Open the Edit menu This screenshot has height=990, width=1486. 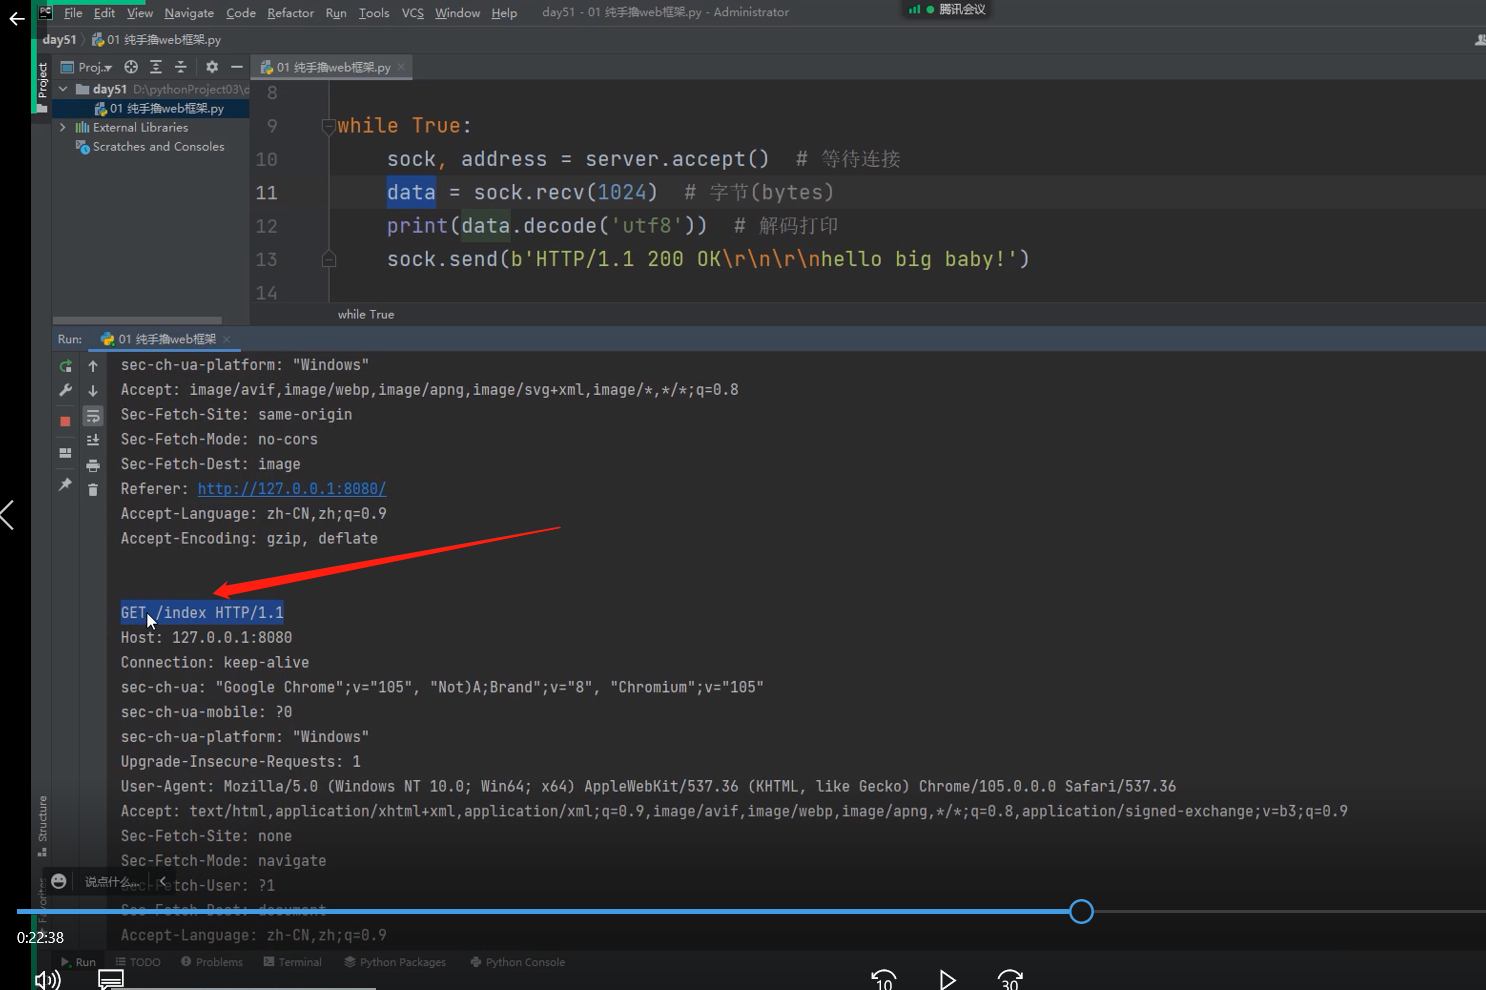pyautogui.click(x=104, y=13)
